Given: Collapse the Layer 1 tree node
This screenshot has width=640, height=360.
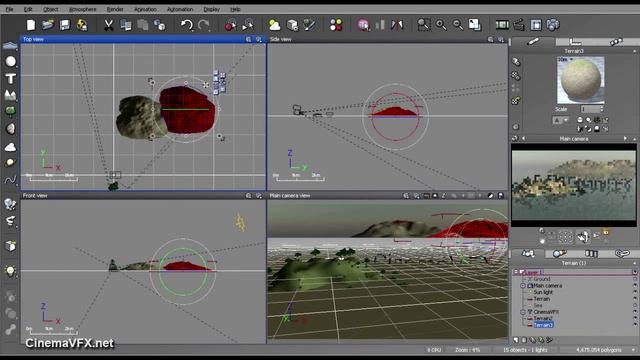Looking at the screenshot, I should [x=516, y=272].
